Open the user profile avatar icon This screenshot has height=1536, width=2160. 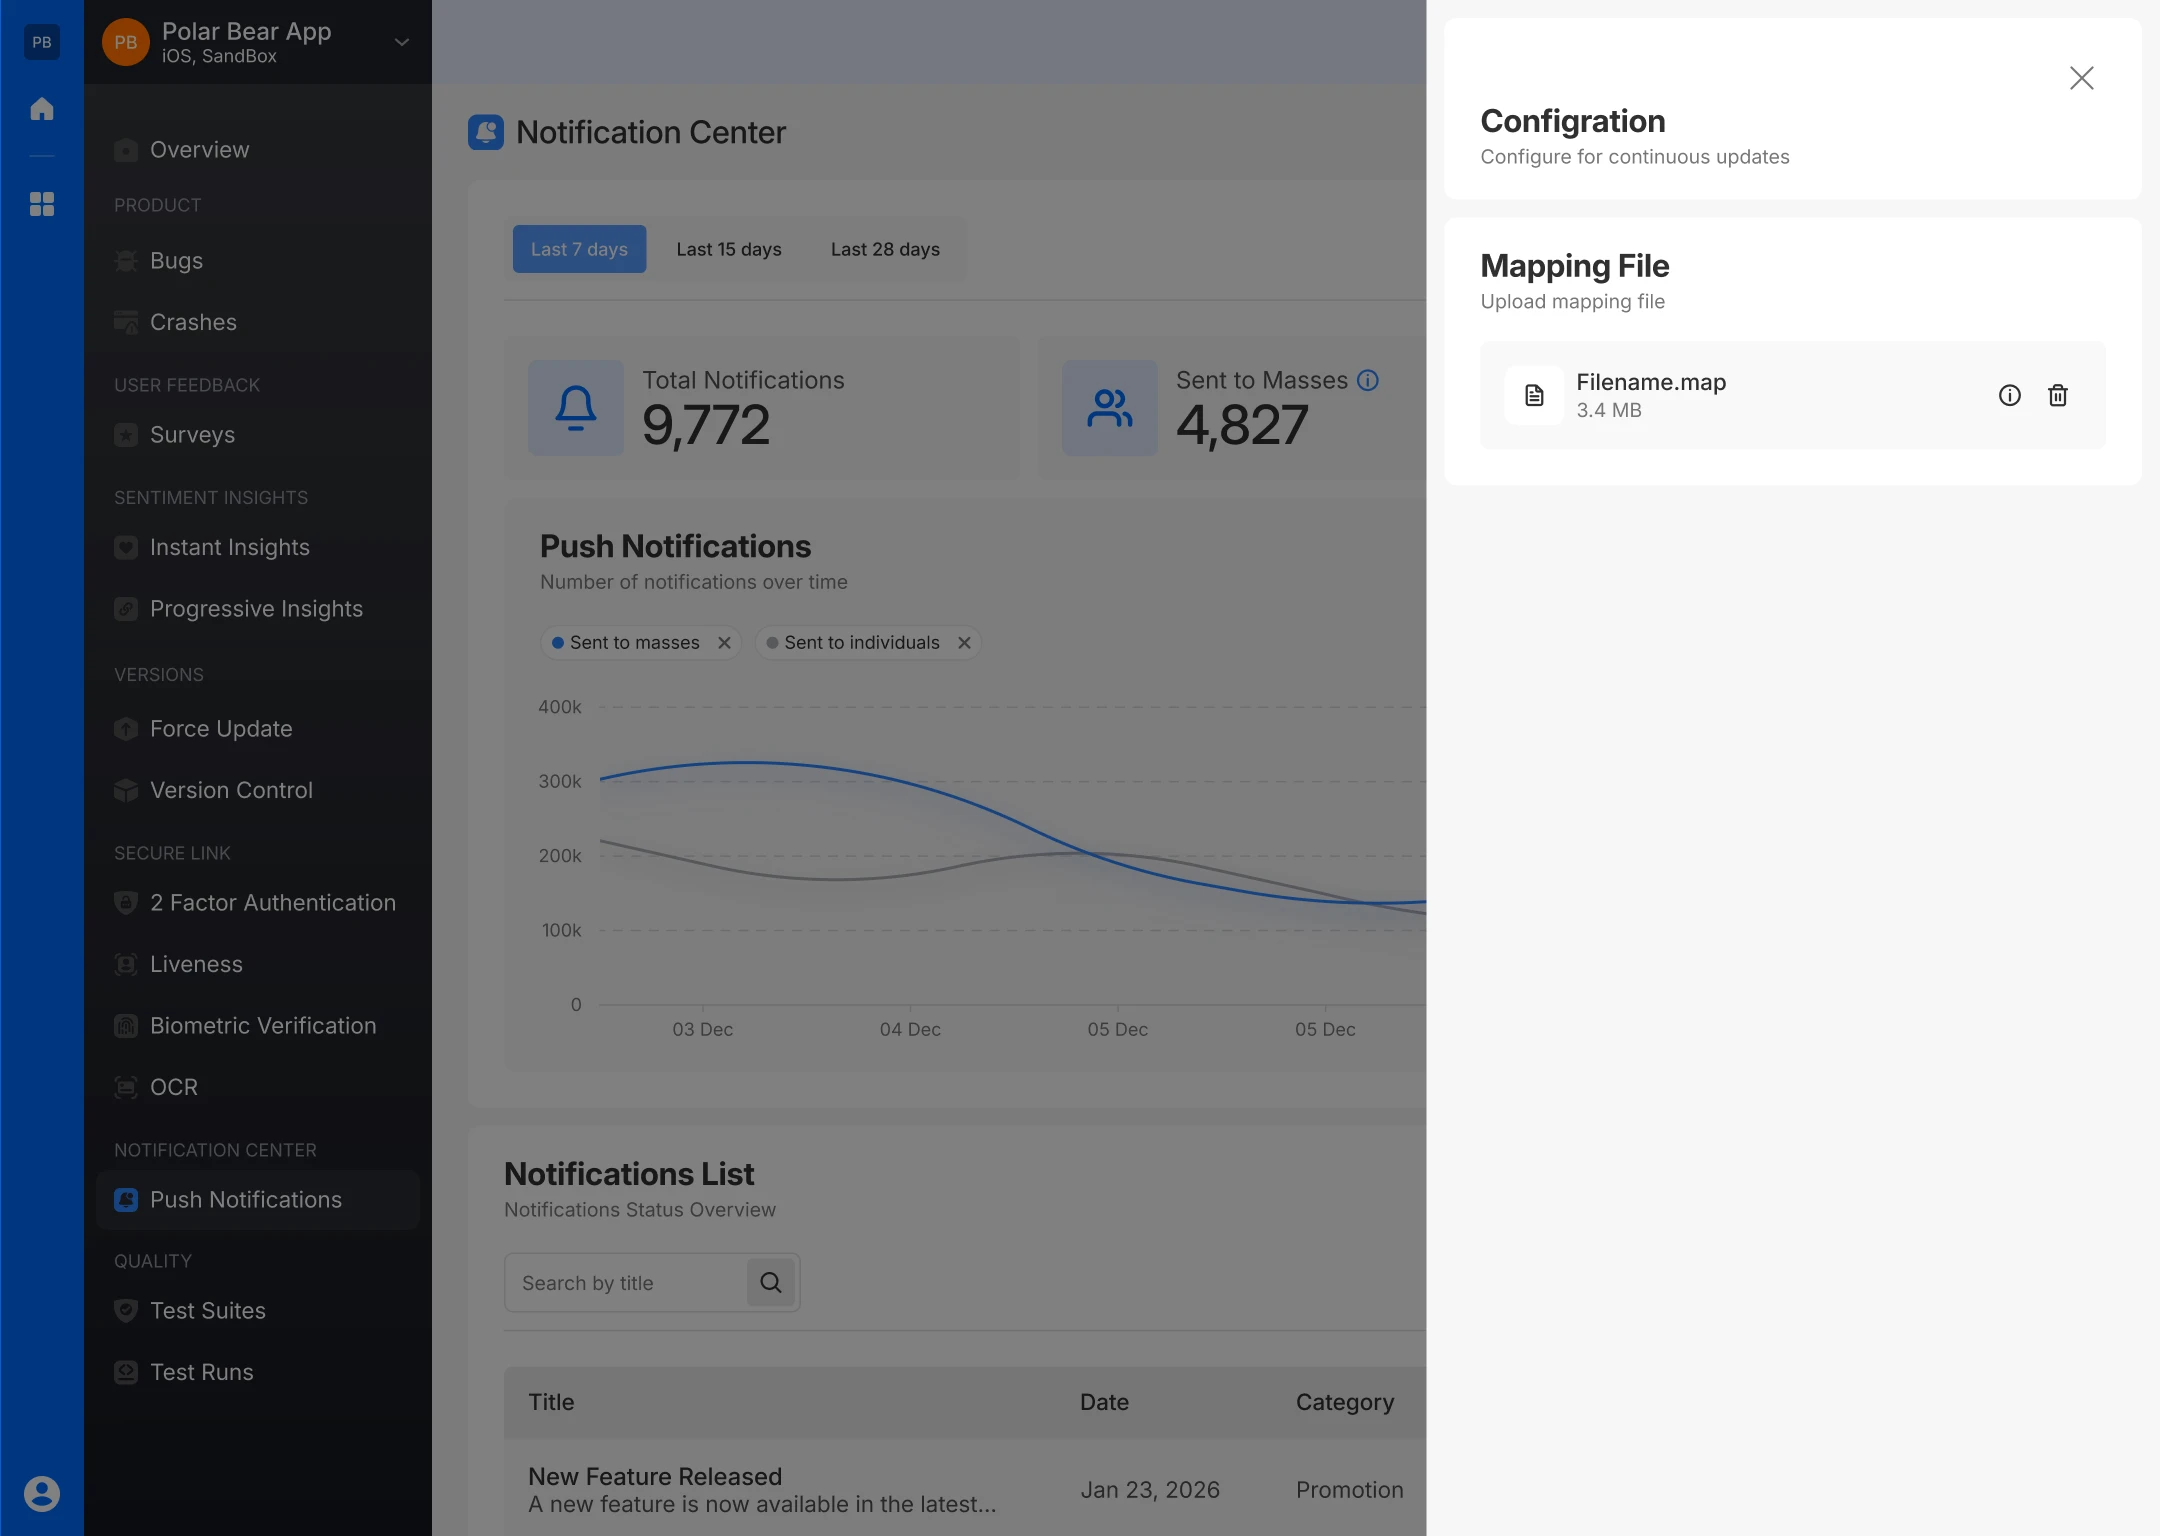point(42,1493)
